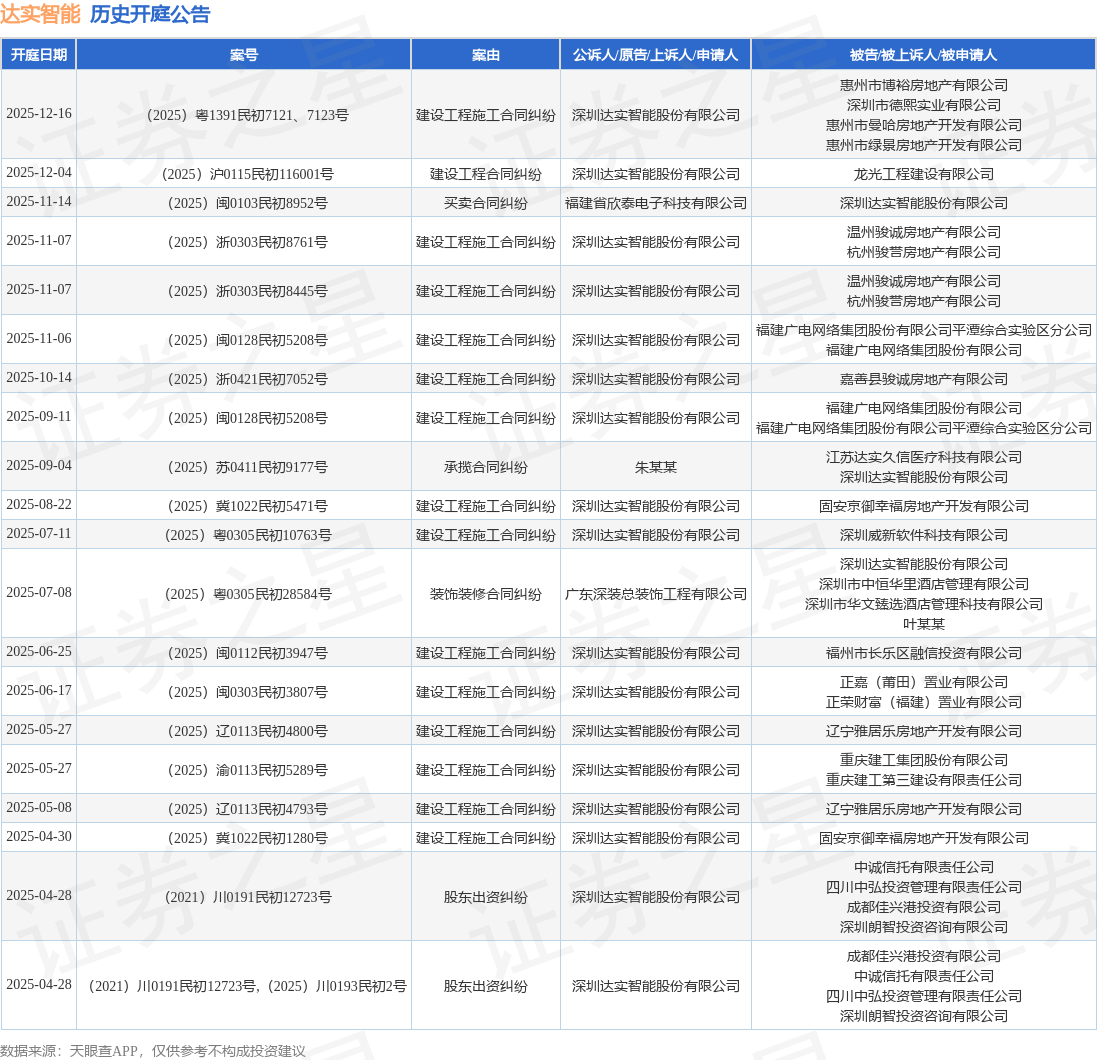Click the 承揽合同纠纷 cause cell
Image resolution: width=1097 pixels, height=1060 pixels.
(x=486, y=467)
